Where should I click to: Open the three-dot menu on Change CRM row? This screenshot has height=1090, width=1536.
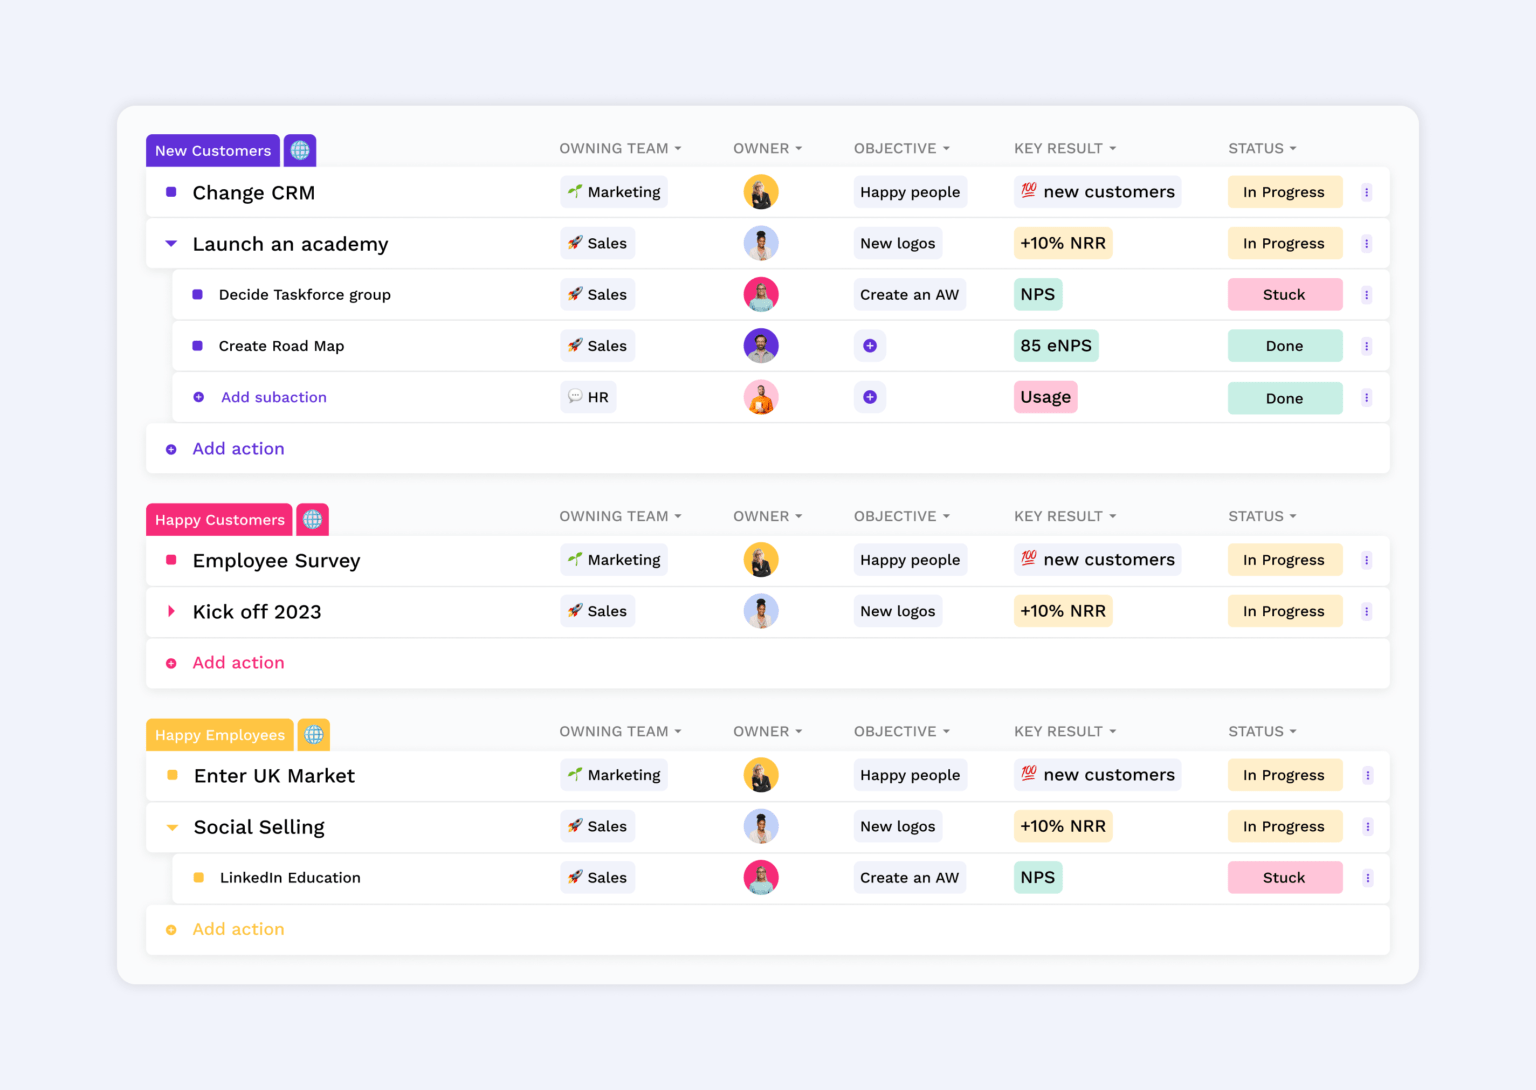coord(1367,191)
